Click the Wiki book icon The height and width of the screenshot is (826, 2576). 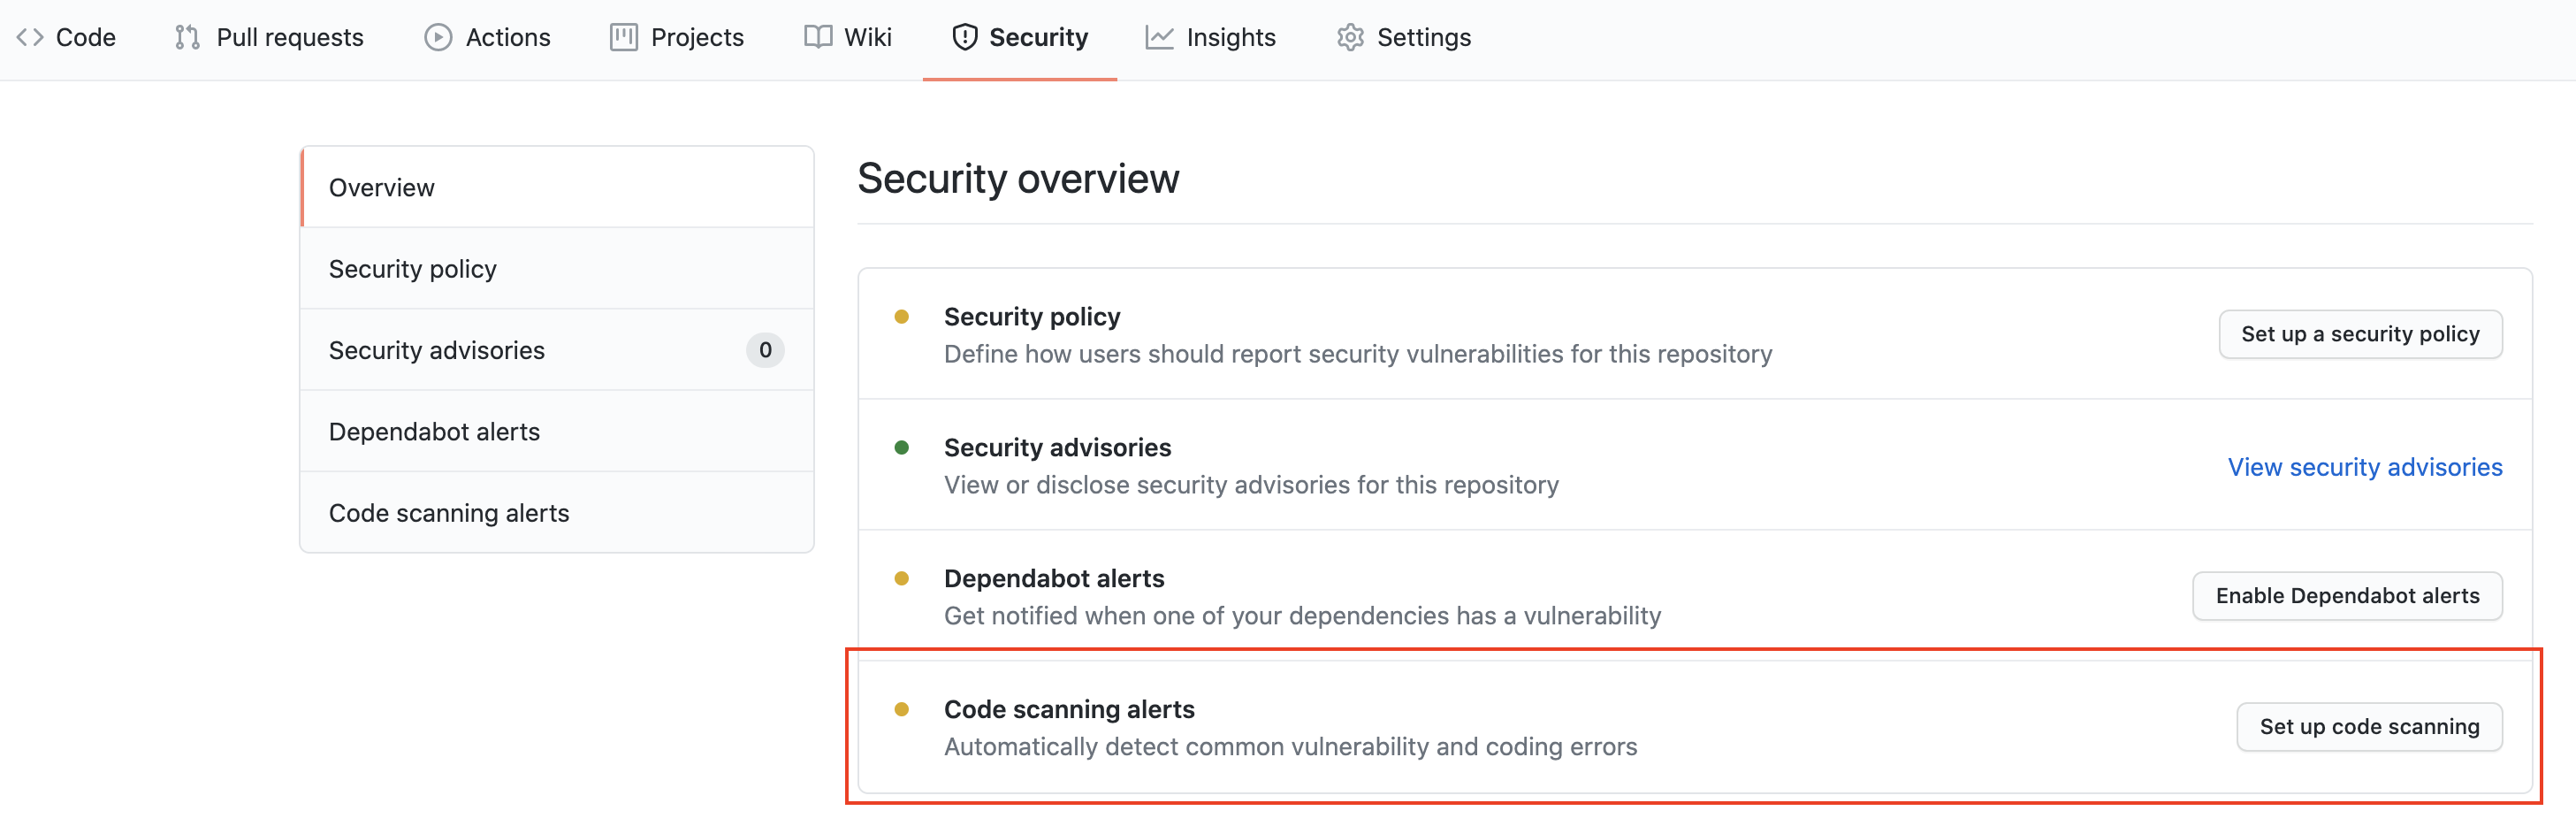click(x=817, y=38)
